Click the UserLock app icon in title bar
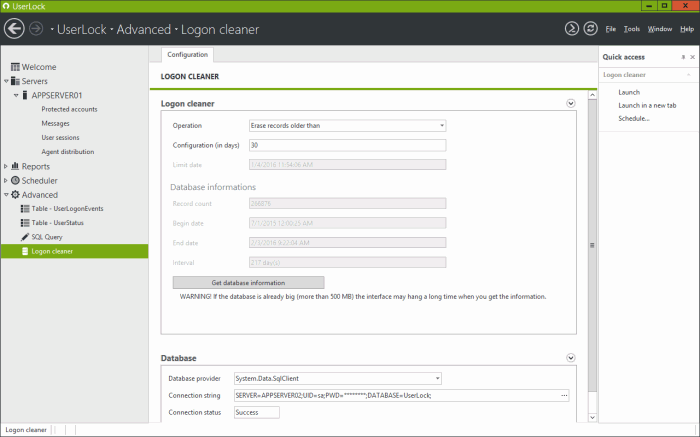The width and height of the screenshot is (700, 437). (6, 6)
